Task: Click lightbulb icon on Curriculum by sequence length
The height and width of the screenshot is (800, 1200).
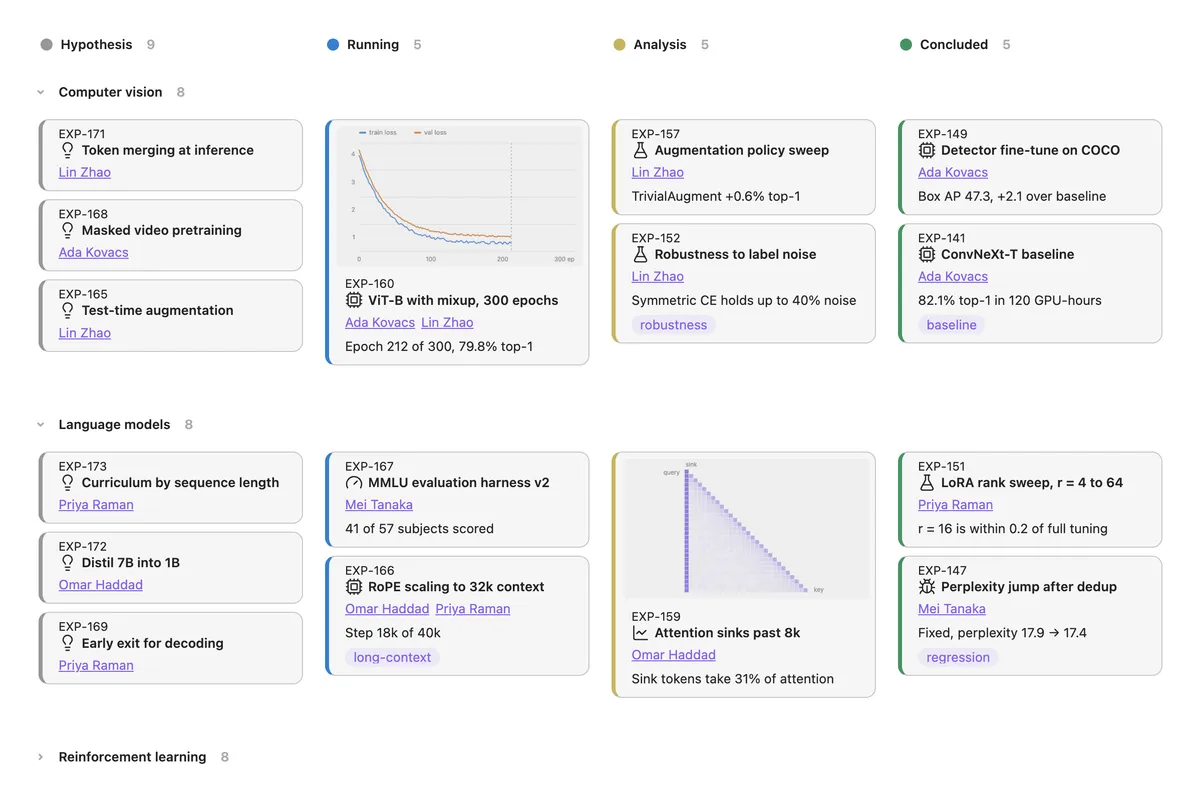Action: pos(68,482)
